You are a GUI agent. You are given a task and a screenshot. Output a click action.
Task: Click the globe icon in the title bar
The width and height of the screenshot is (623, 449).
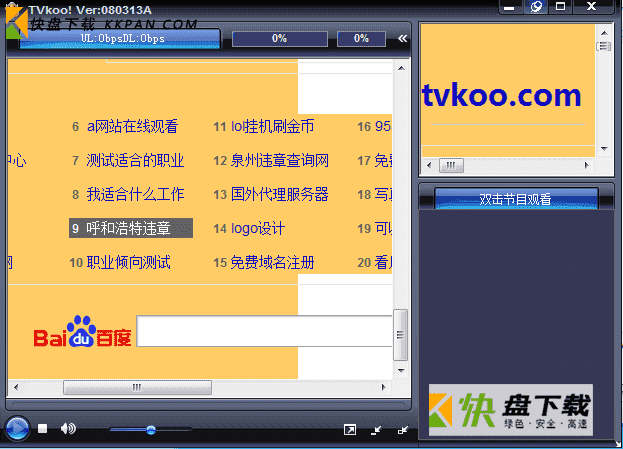tap(536, 6)
